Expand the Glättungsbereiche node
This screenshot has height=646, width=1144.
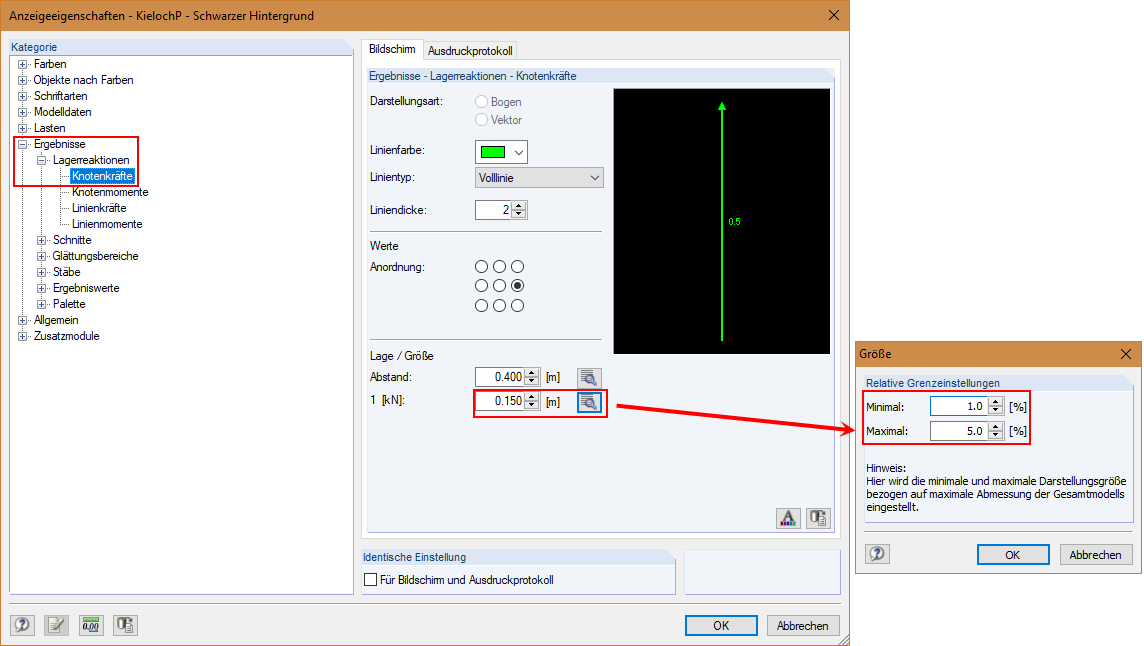(x=42, y=256)
